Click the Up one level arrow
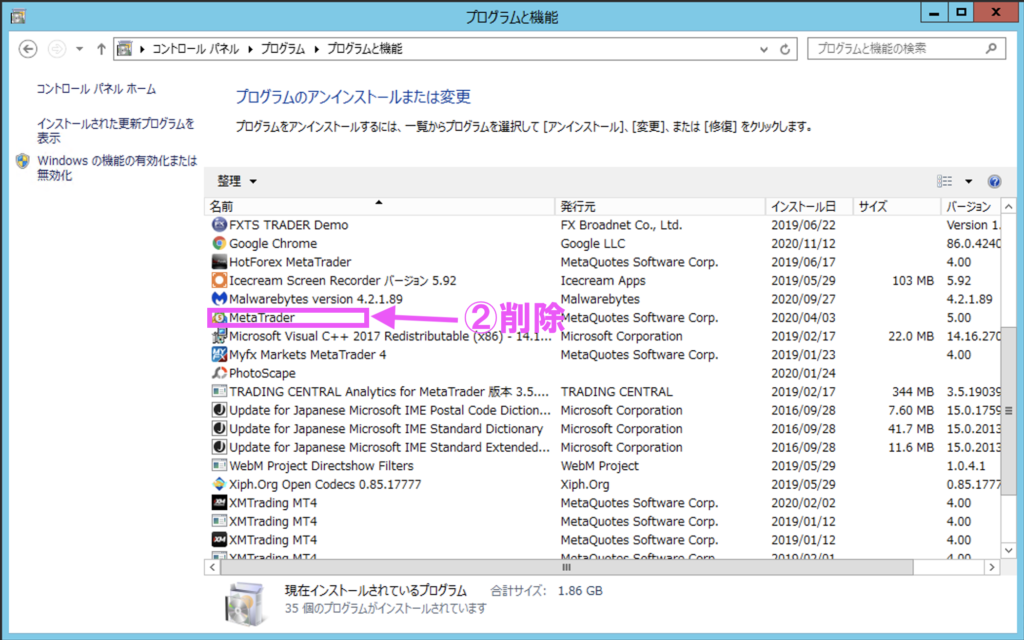1024x640 pixels. 101,49
